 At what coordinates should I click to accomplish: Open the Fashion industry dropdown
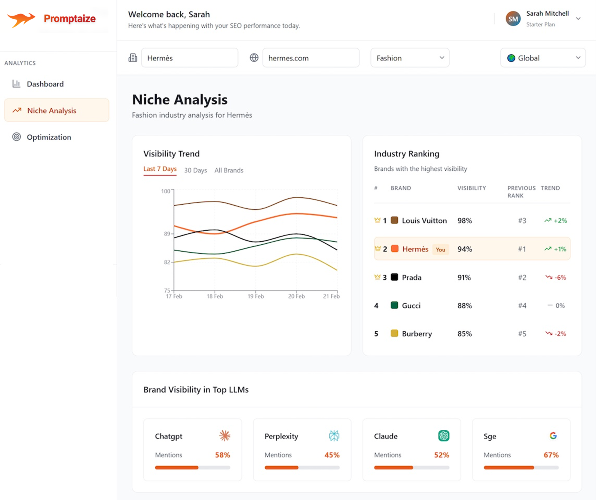click(x=410, y=58)
